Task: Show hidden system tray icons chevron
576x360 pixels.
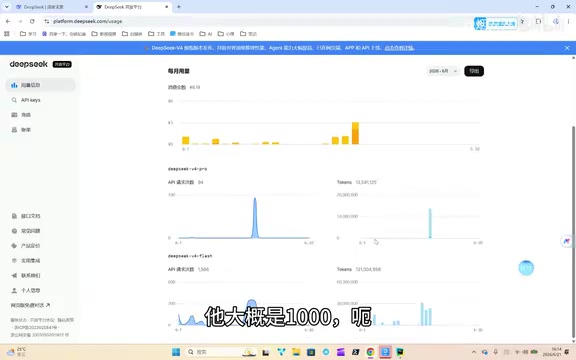Action: pos(474,352)
